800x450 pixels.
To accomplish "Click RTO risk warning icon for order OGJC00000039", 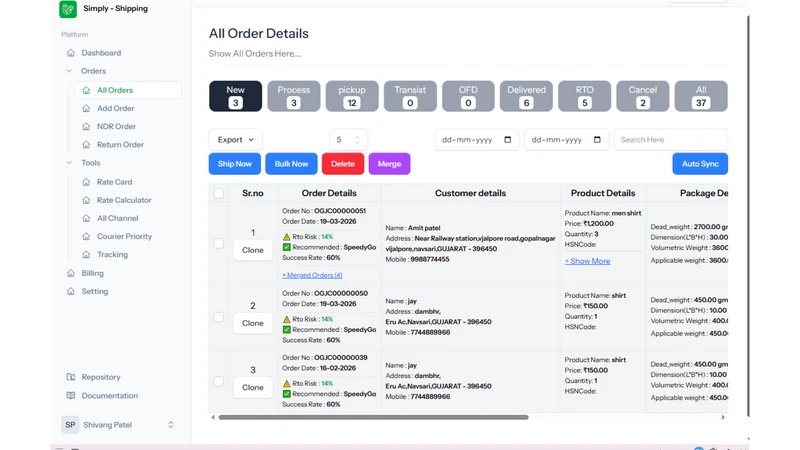I will pos(286,383).
